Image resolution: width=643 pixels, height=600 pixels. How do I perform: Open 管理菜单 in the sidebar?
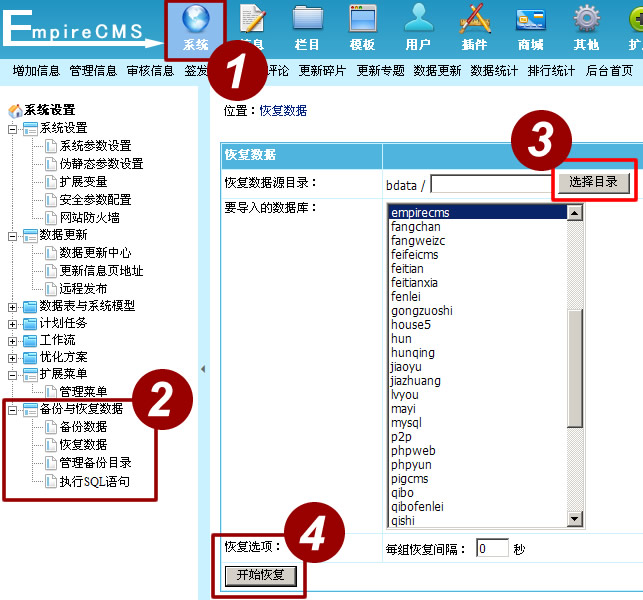83,392
